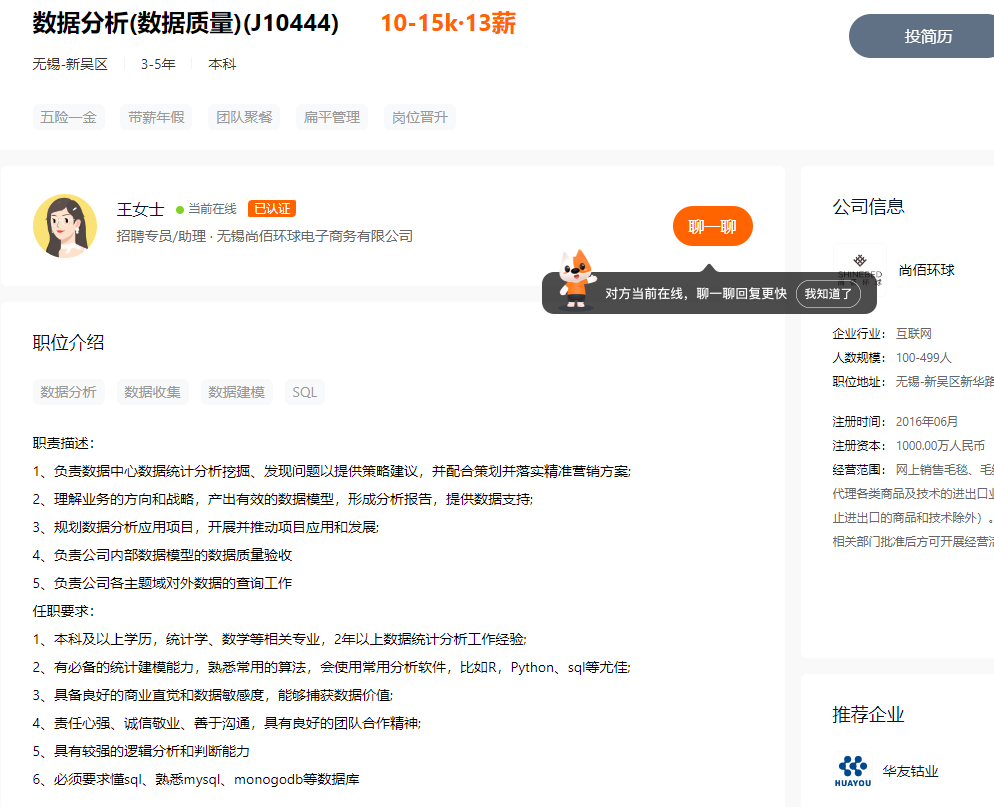Click the 岗位晋升 benefit tag
Viewport: 994px width, 807px height.
[x=420, y=117]
